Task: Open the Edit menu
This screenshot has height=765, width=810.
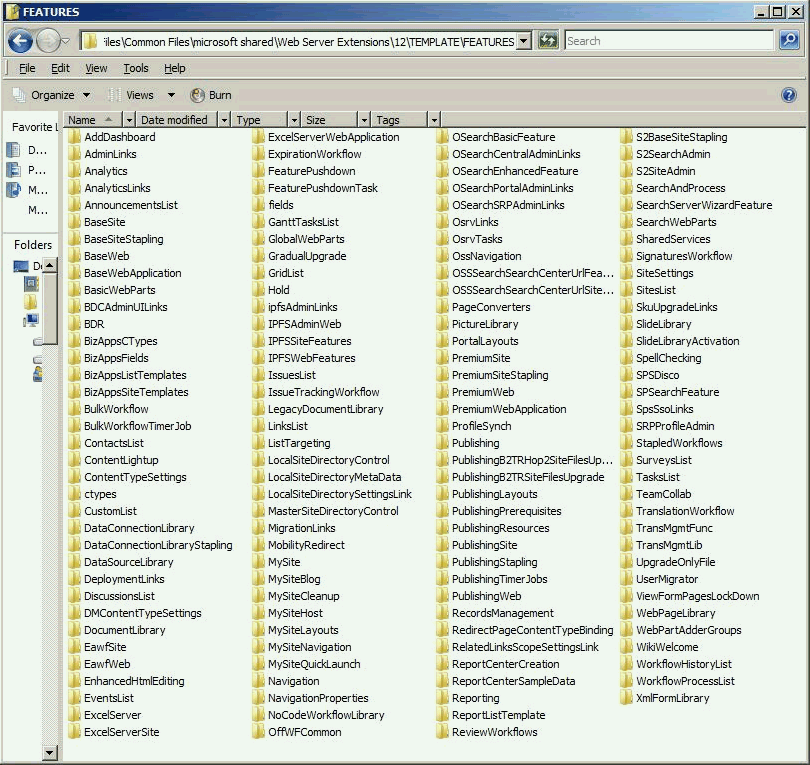Action: pyautogui.click(x=60, y=68)
